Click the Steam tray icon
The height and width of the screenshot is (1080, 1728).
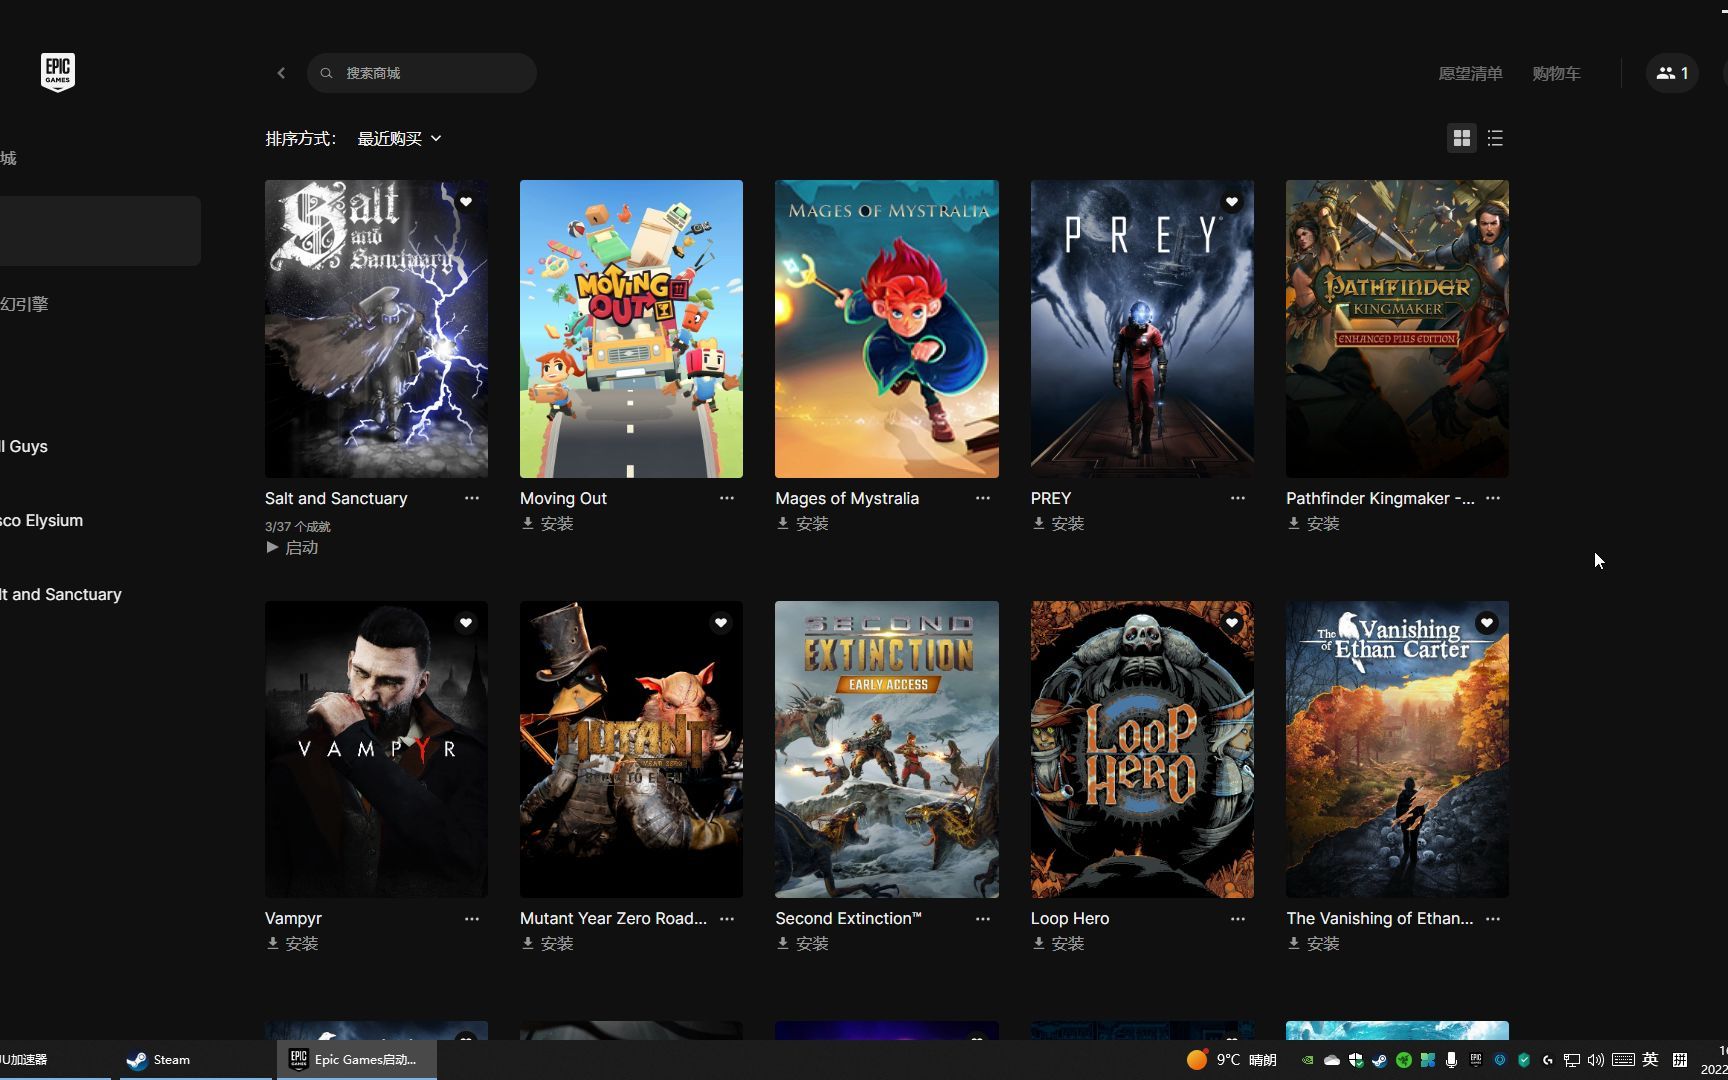click(x=1379, y=1060)
